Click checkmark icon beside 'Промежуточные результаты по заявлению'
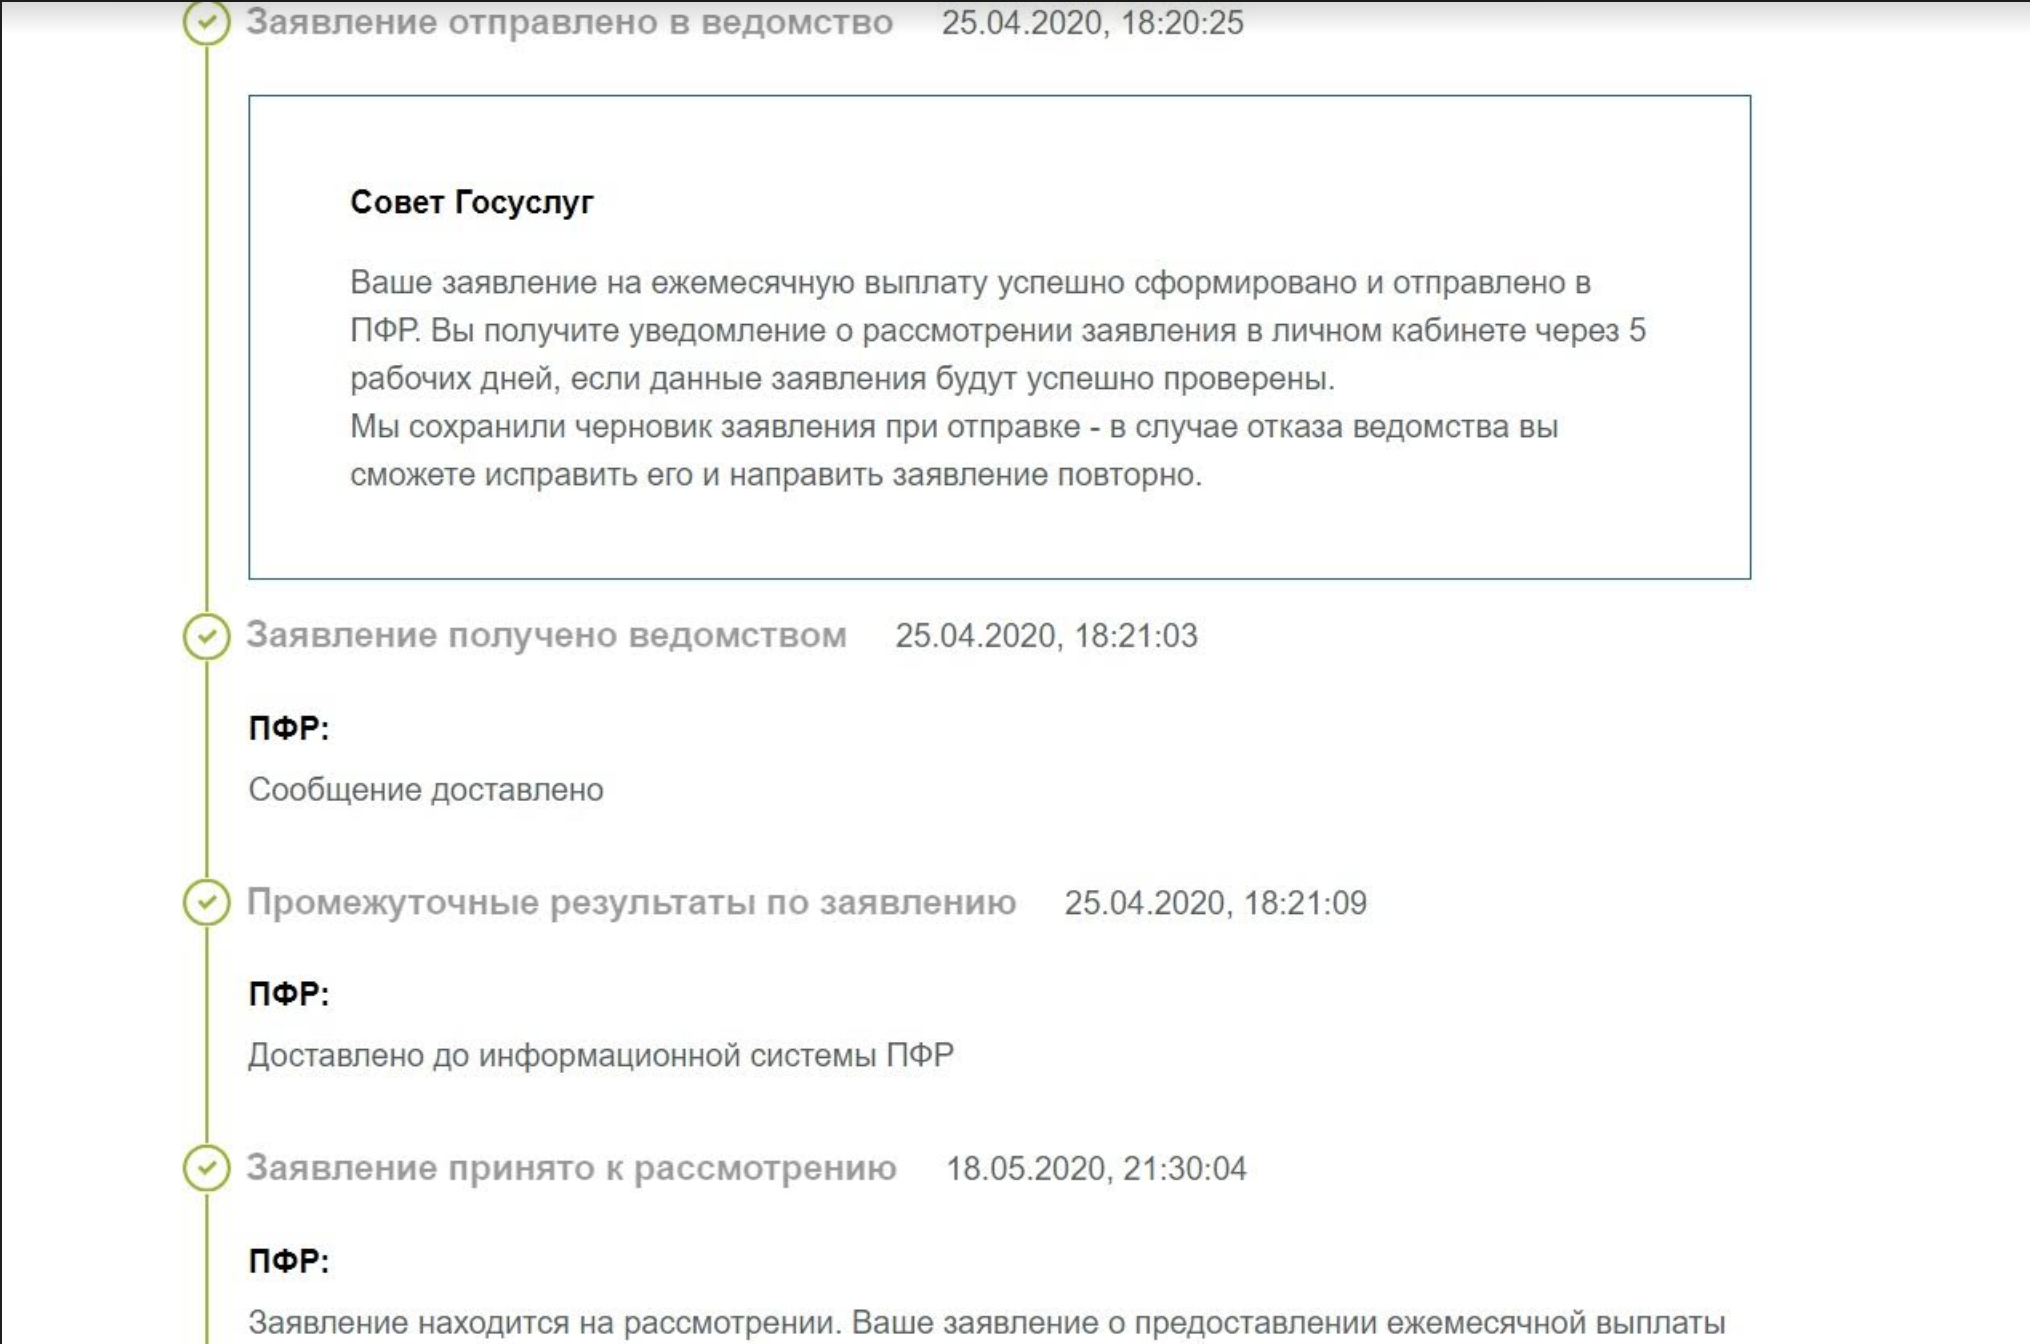Screen dimensions: 2030x1344 coord(206,902)
